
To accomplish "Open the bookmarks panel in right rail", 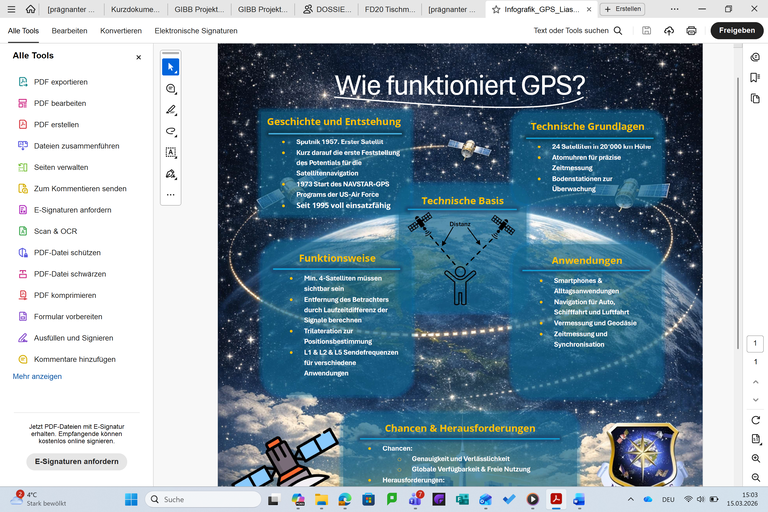I will tap(756, 78).
